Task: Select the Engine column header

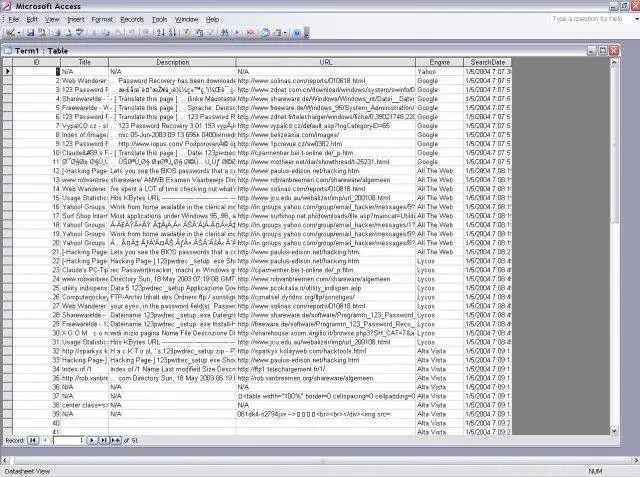Action: (440, 62)
